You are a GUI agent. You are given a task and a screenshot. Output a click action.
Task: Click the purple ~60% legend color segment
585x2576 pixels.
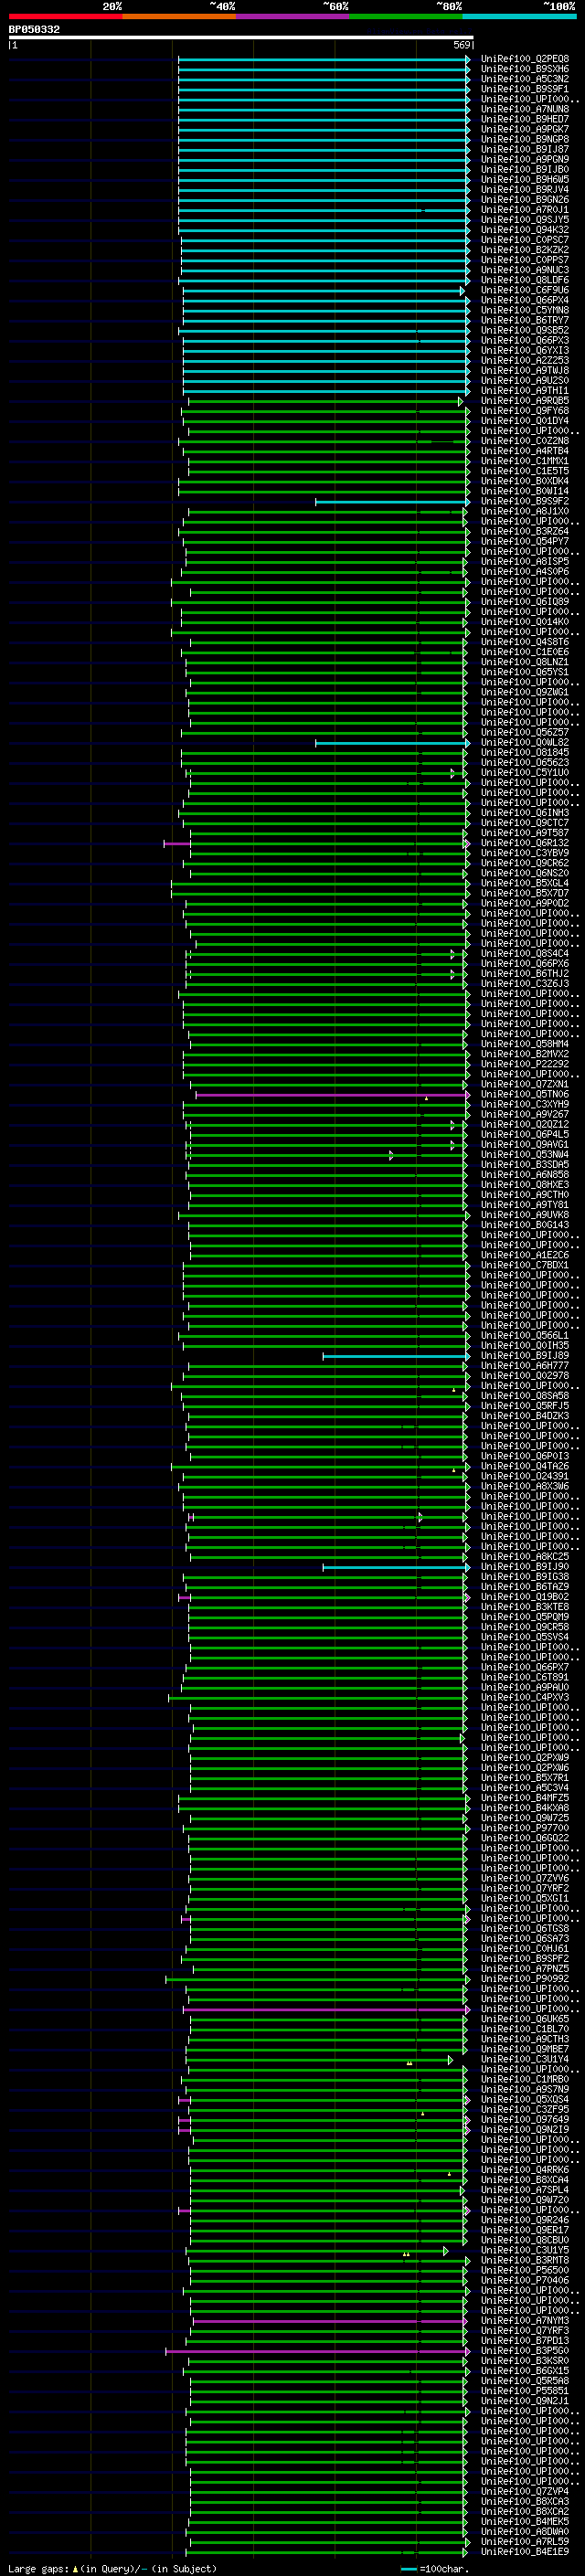point(292,16)
